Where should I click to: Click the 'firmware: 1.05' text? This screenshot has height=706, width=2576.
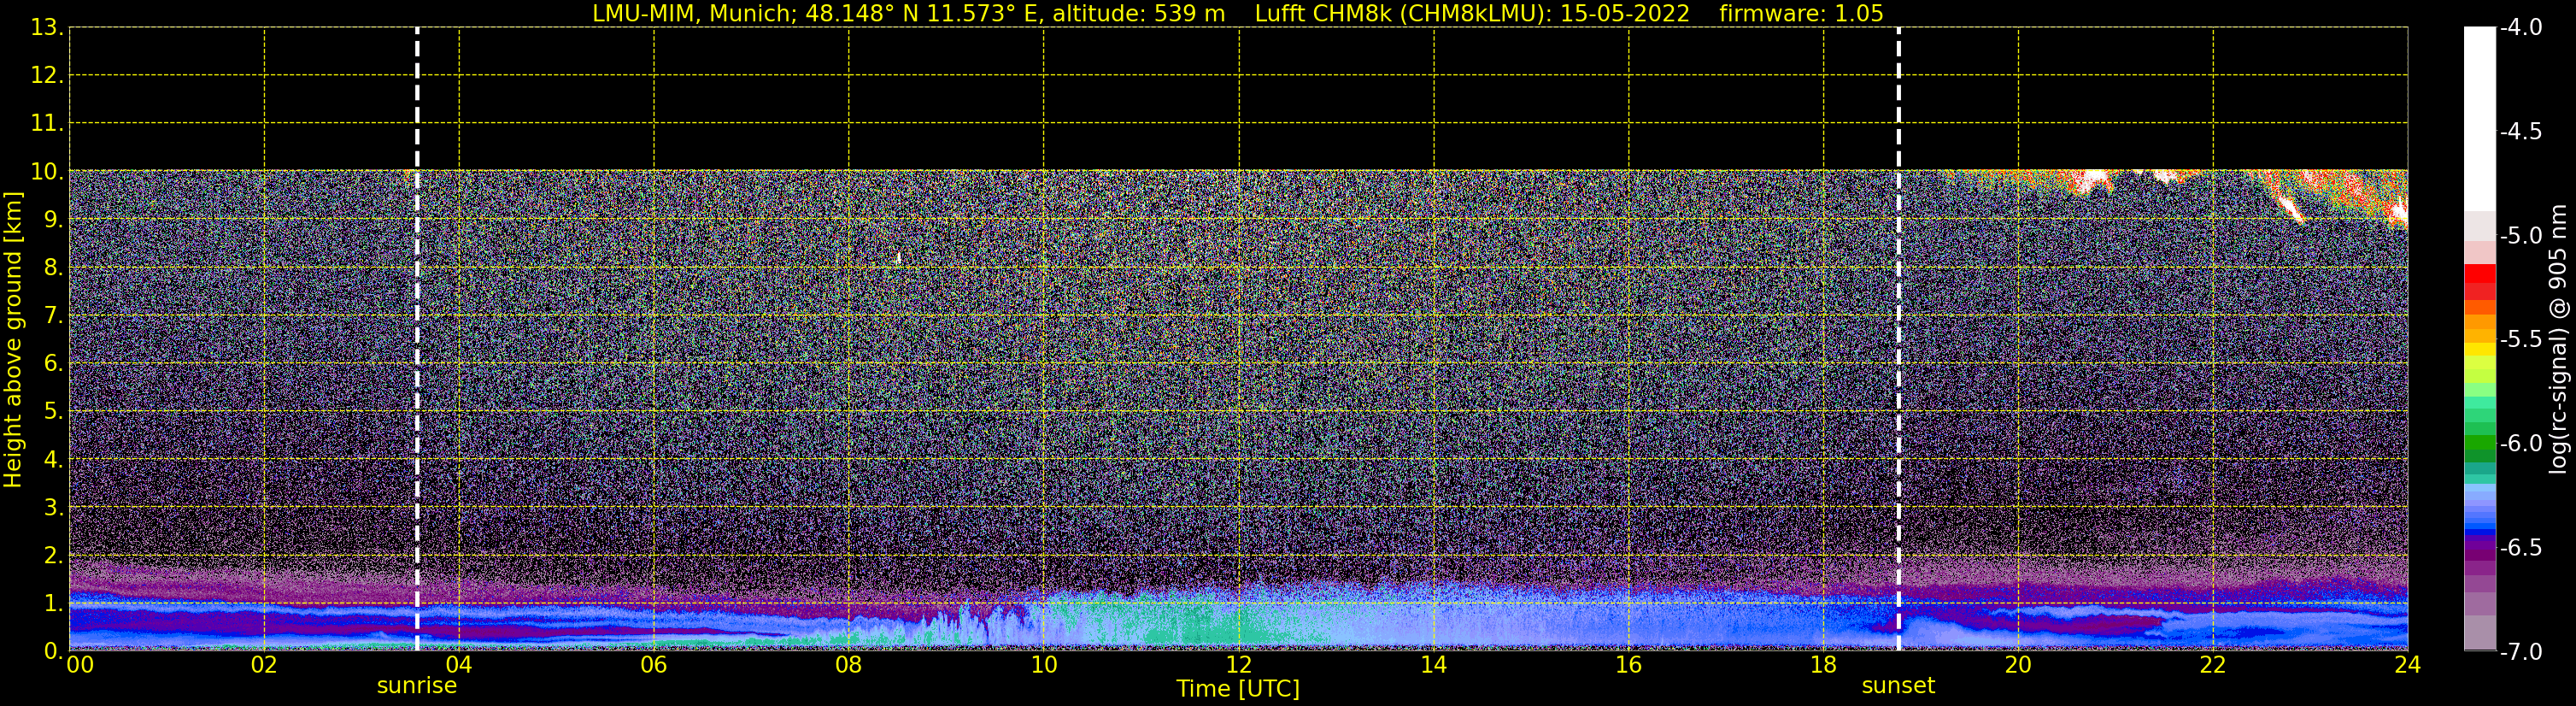pyautogui.click(x=1801, y=14)
